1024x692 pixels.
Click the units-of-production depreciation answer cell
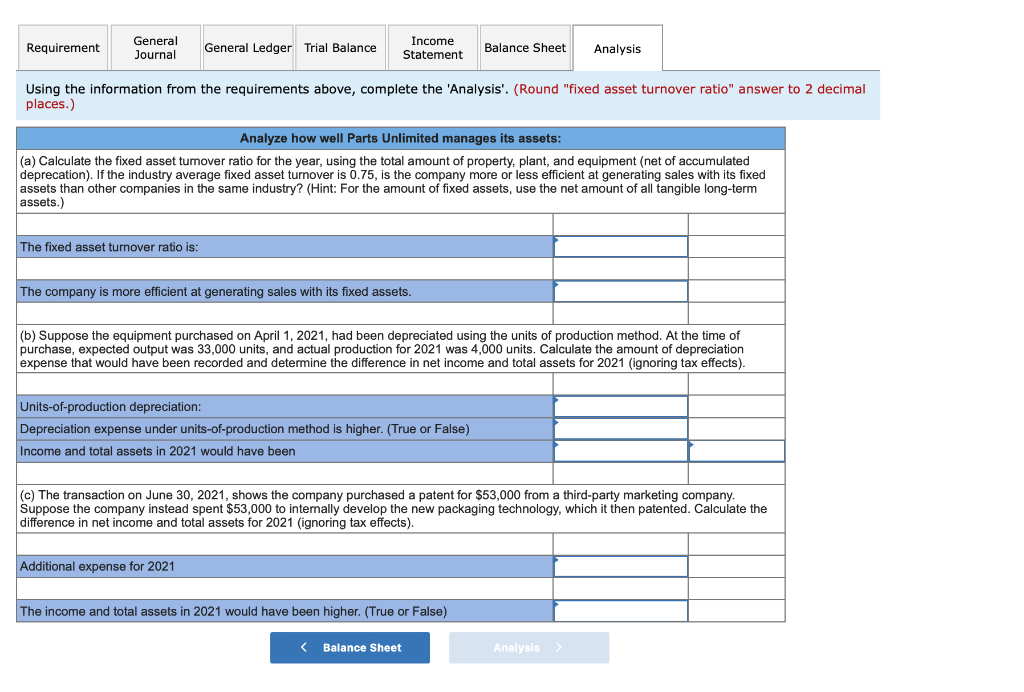(x=620, y=406)
